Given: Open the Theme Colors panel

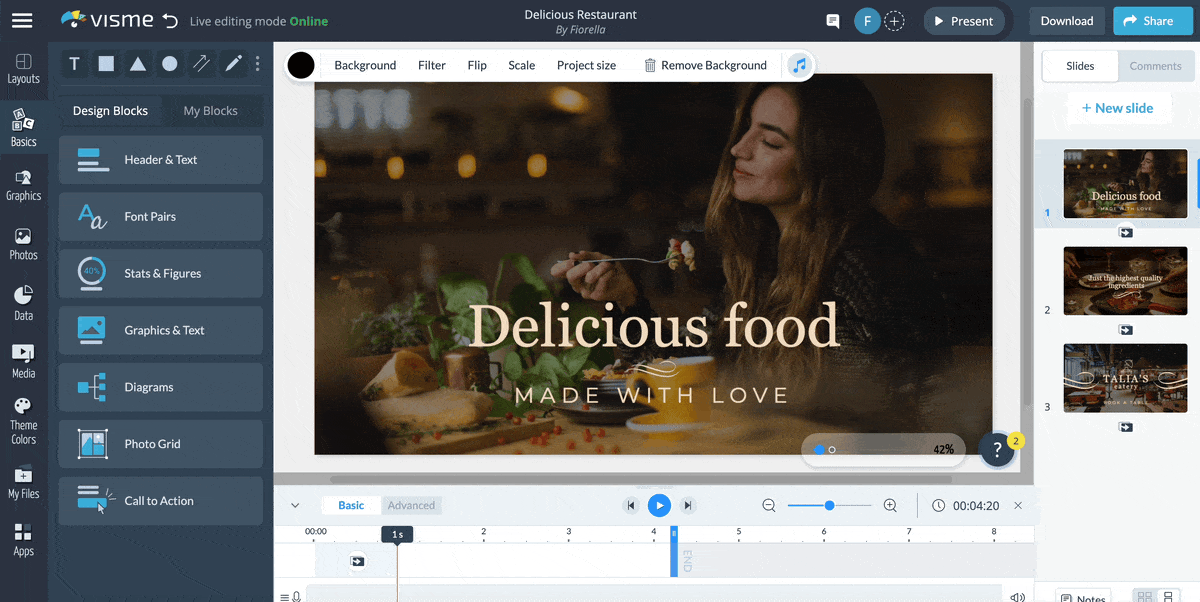Looking at the screenshot, I should (x=23, y=420).
